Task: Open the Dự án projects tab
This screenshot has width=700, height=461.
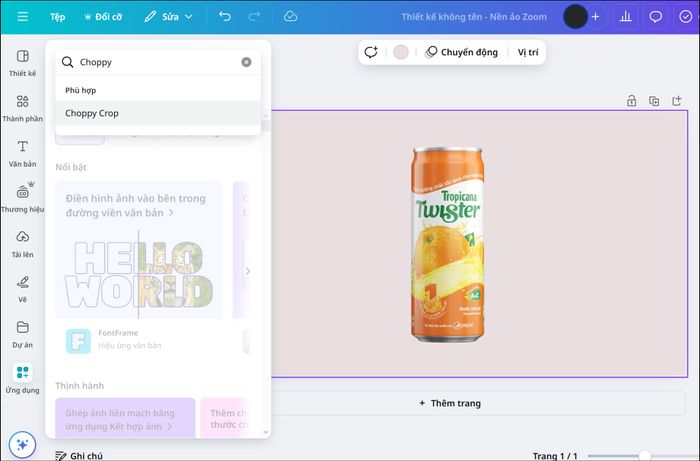Action: (x=22, y=335)
